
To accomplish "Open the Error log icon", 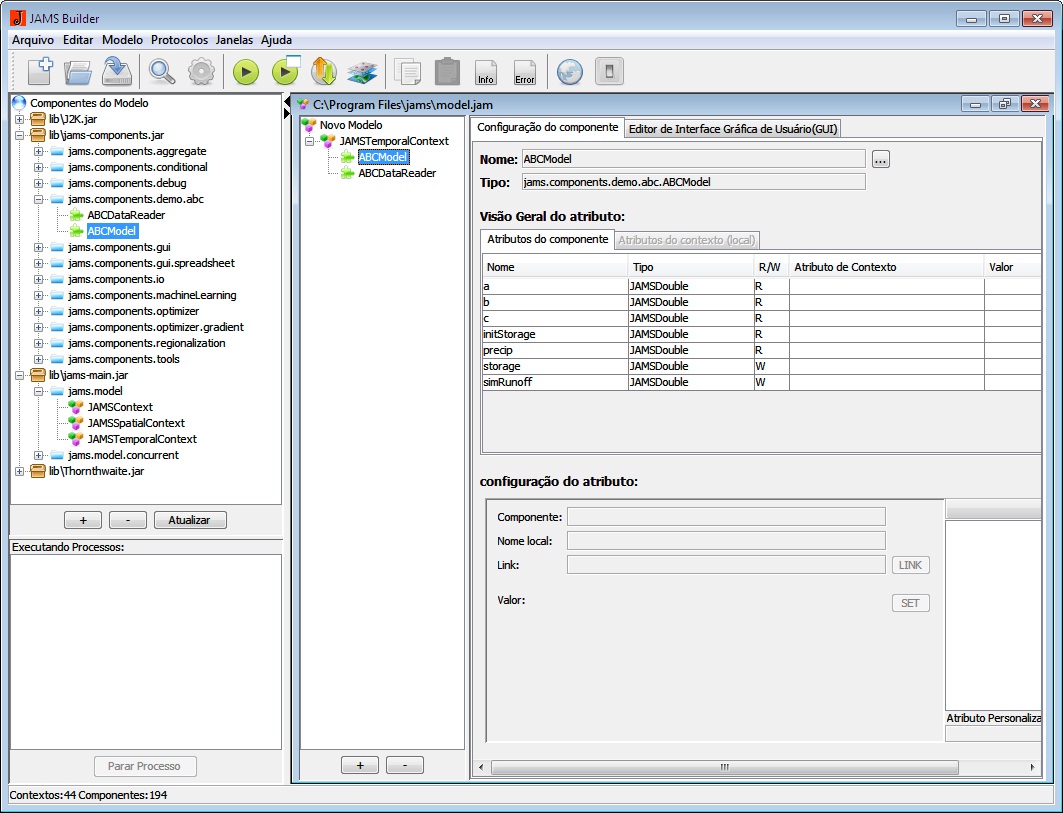I will click(524, 71).
